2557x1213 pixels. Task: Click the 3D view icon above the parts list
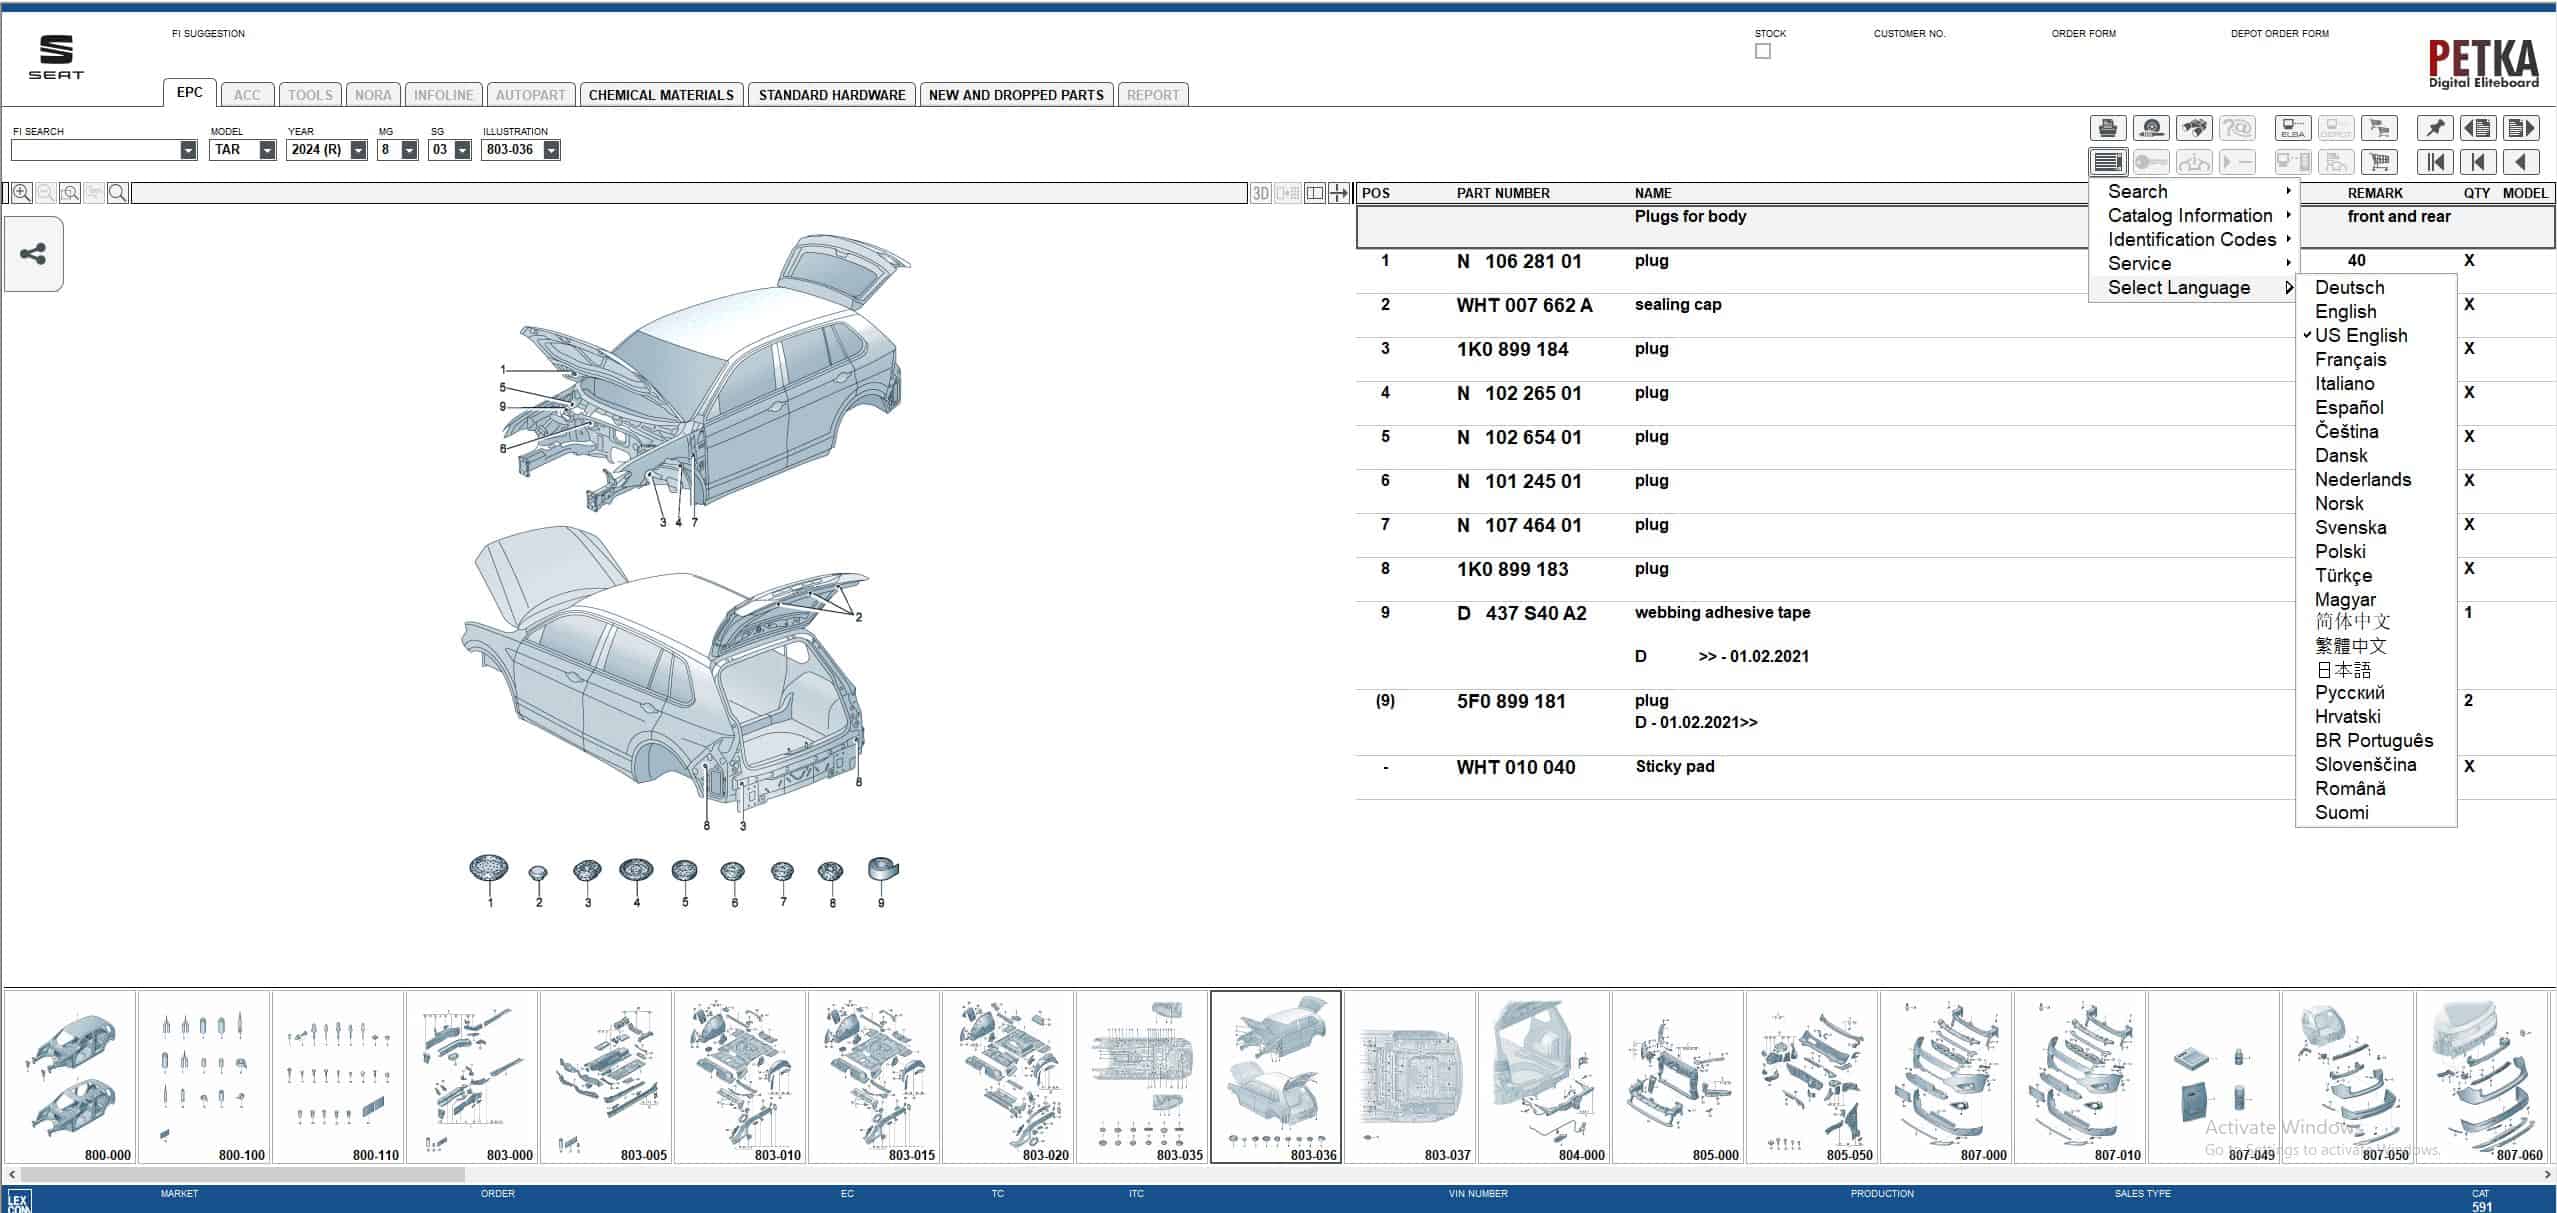pyautogui.click(x=1262, y=192)
